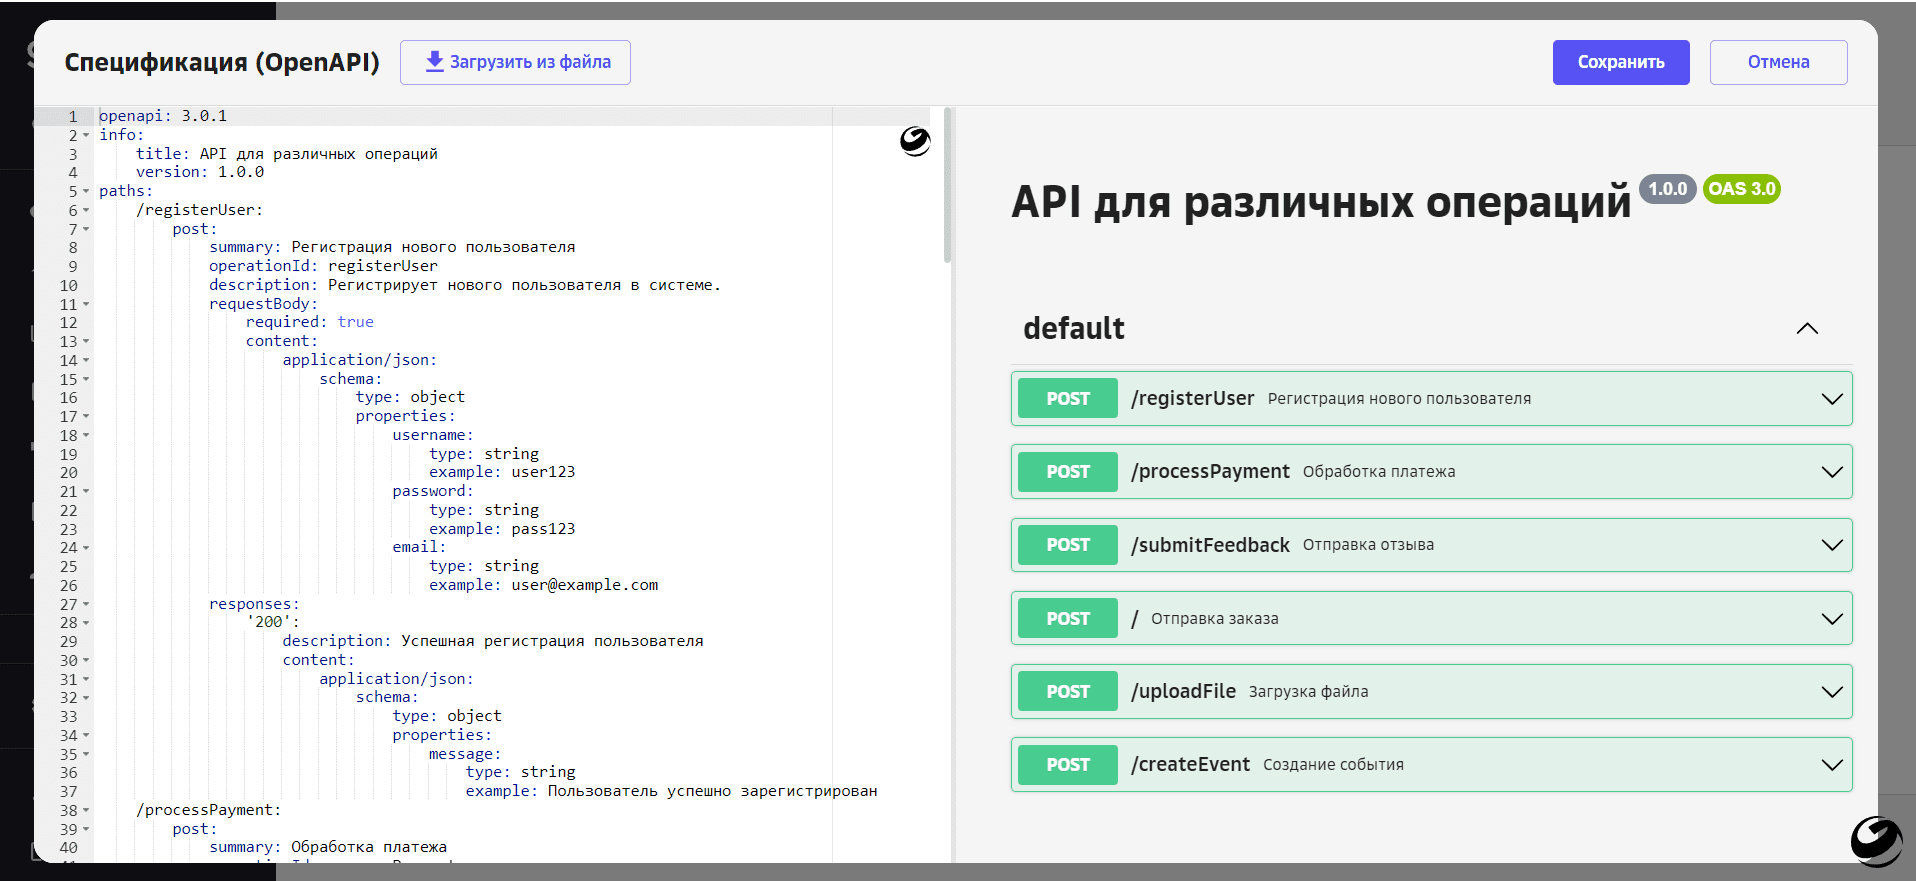1916x881 pixels.
Task: Open the /registerUser endpoint path
Action: 1192,398
